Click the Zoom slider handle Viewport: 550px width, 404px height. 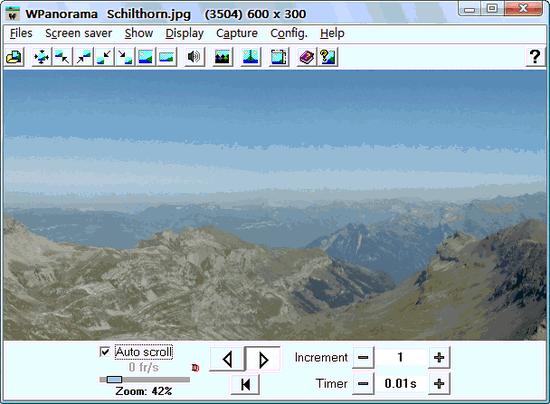click(114, 379)
